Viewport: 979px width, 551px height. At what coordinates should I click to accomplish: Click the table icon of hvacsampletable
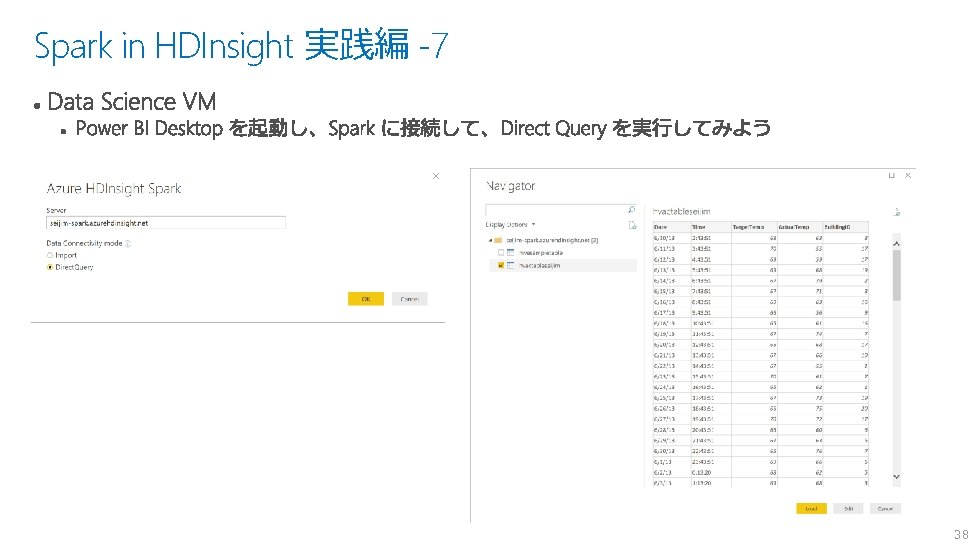point(511,253)
